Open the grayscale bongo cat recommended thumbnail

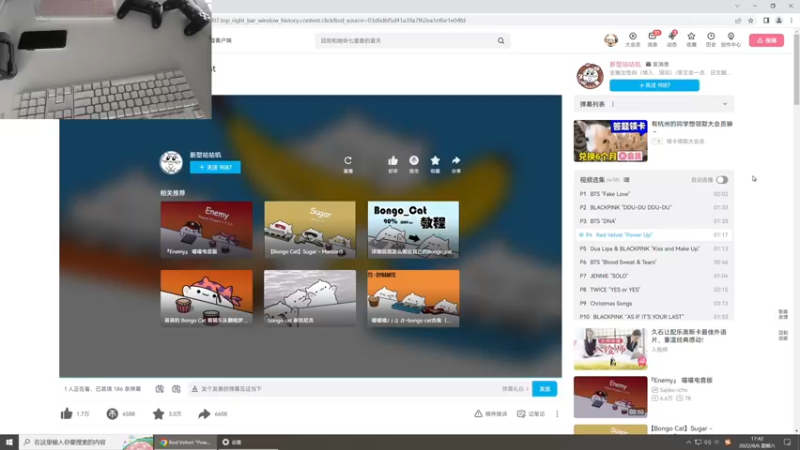310,298
